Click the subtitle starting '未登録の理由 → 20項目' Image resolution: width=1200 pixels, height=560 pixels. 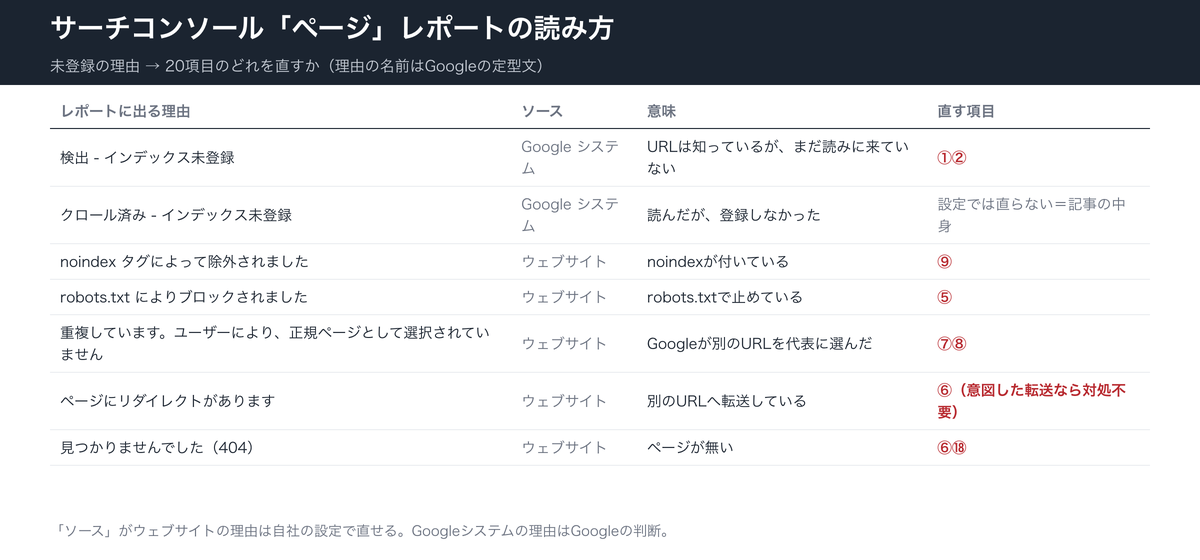296,66
